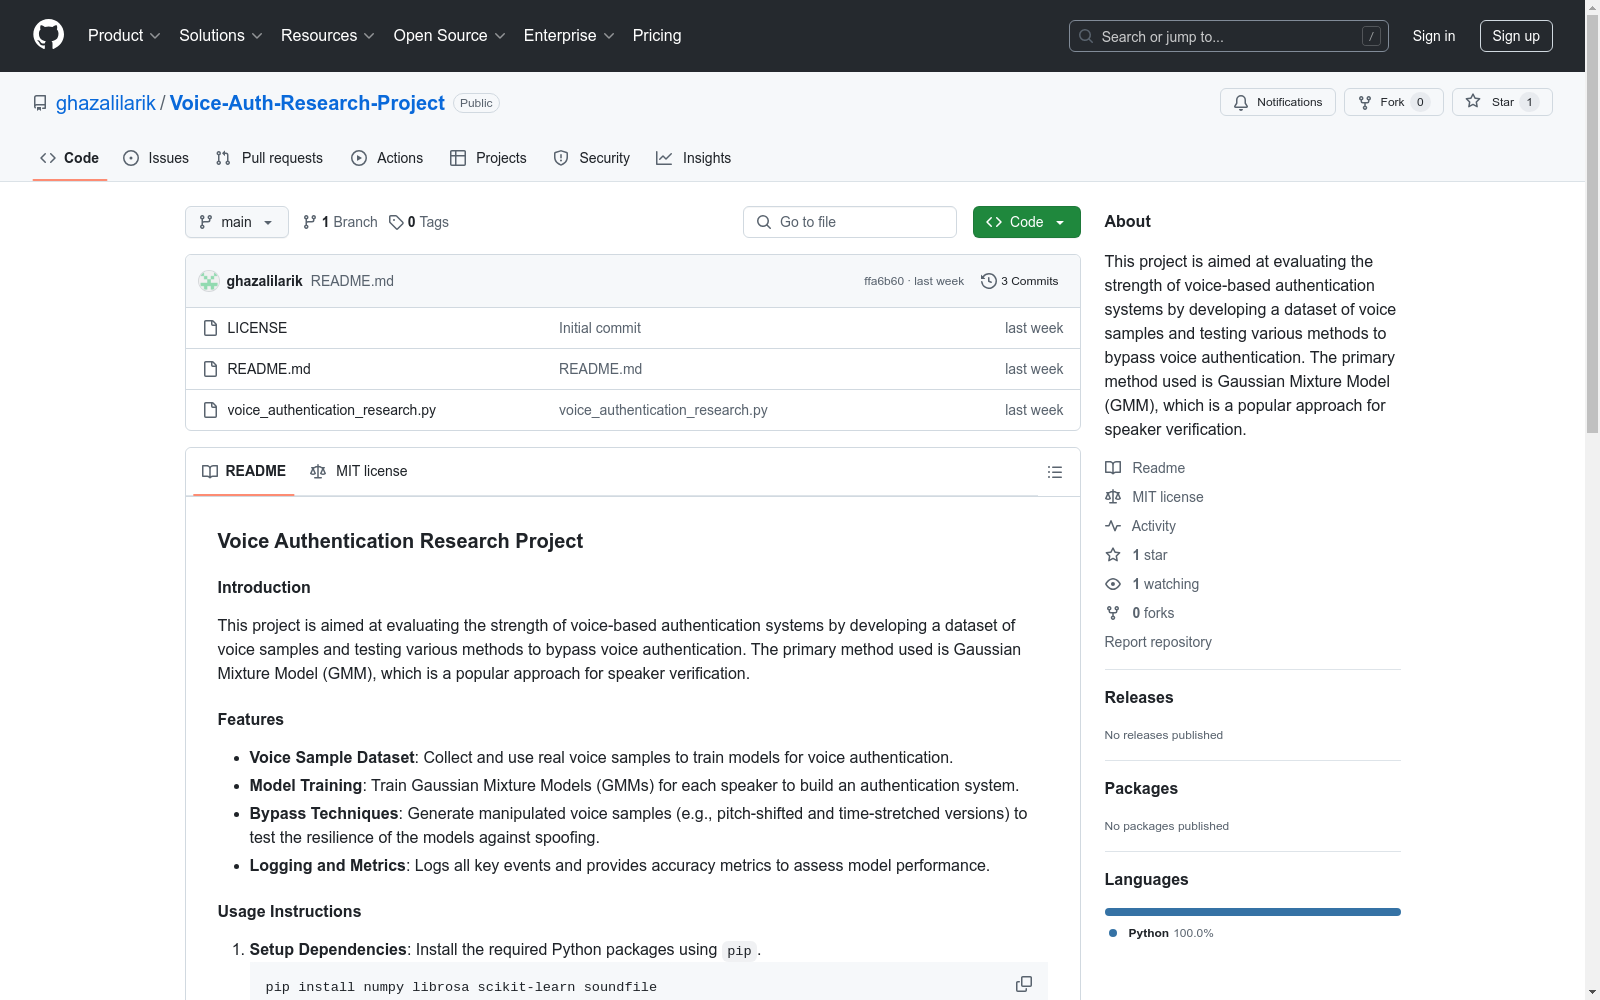The image size is (1600, 1000).
Task: Open Initial commit message link
Action: (x=600, y=328)
